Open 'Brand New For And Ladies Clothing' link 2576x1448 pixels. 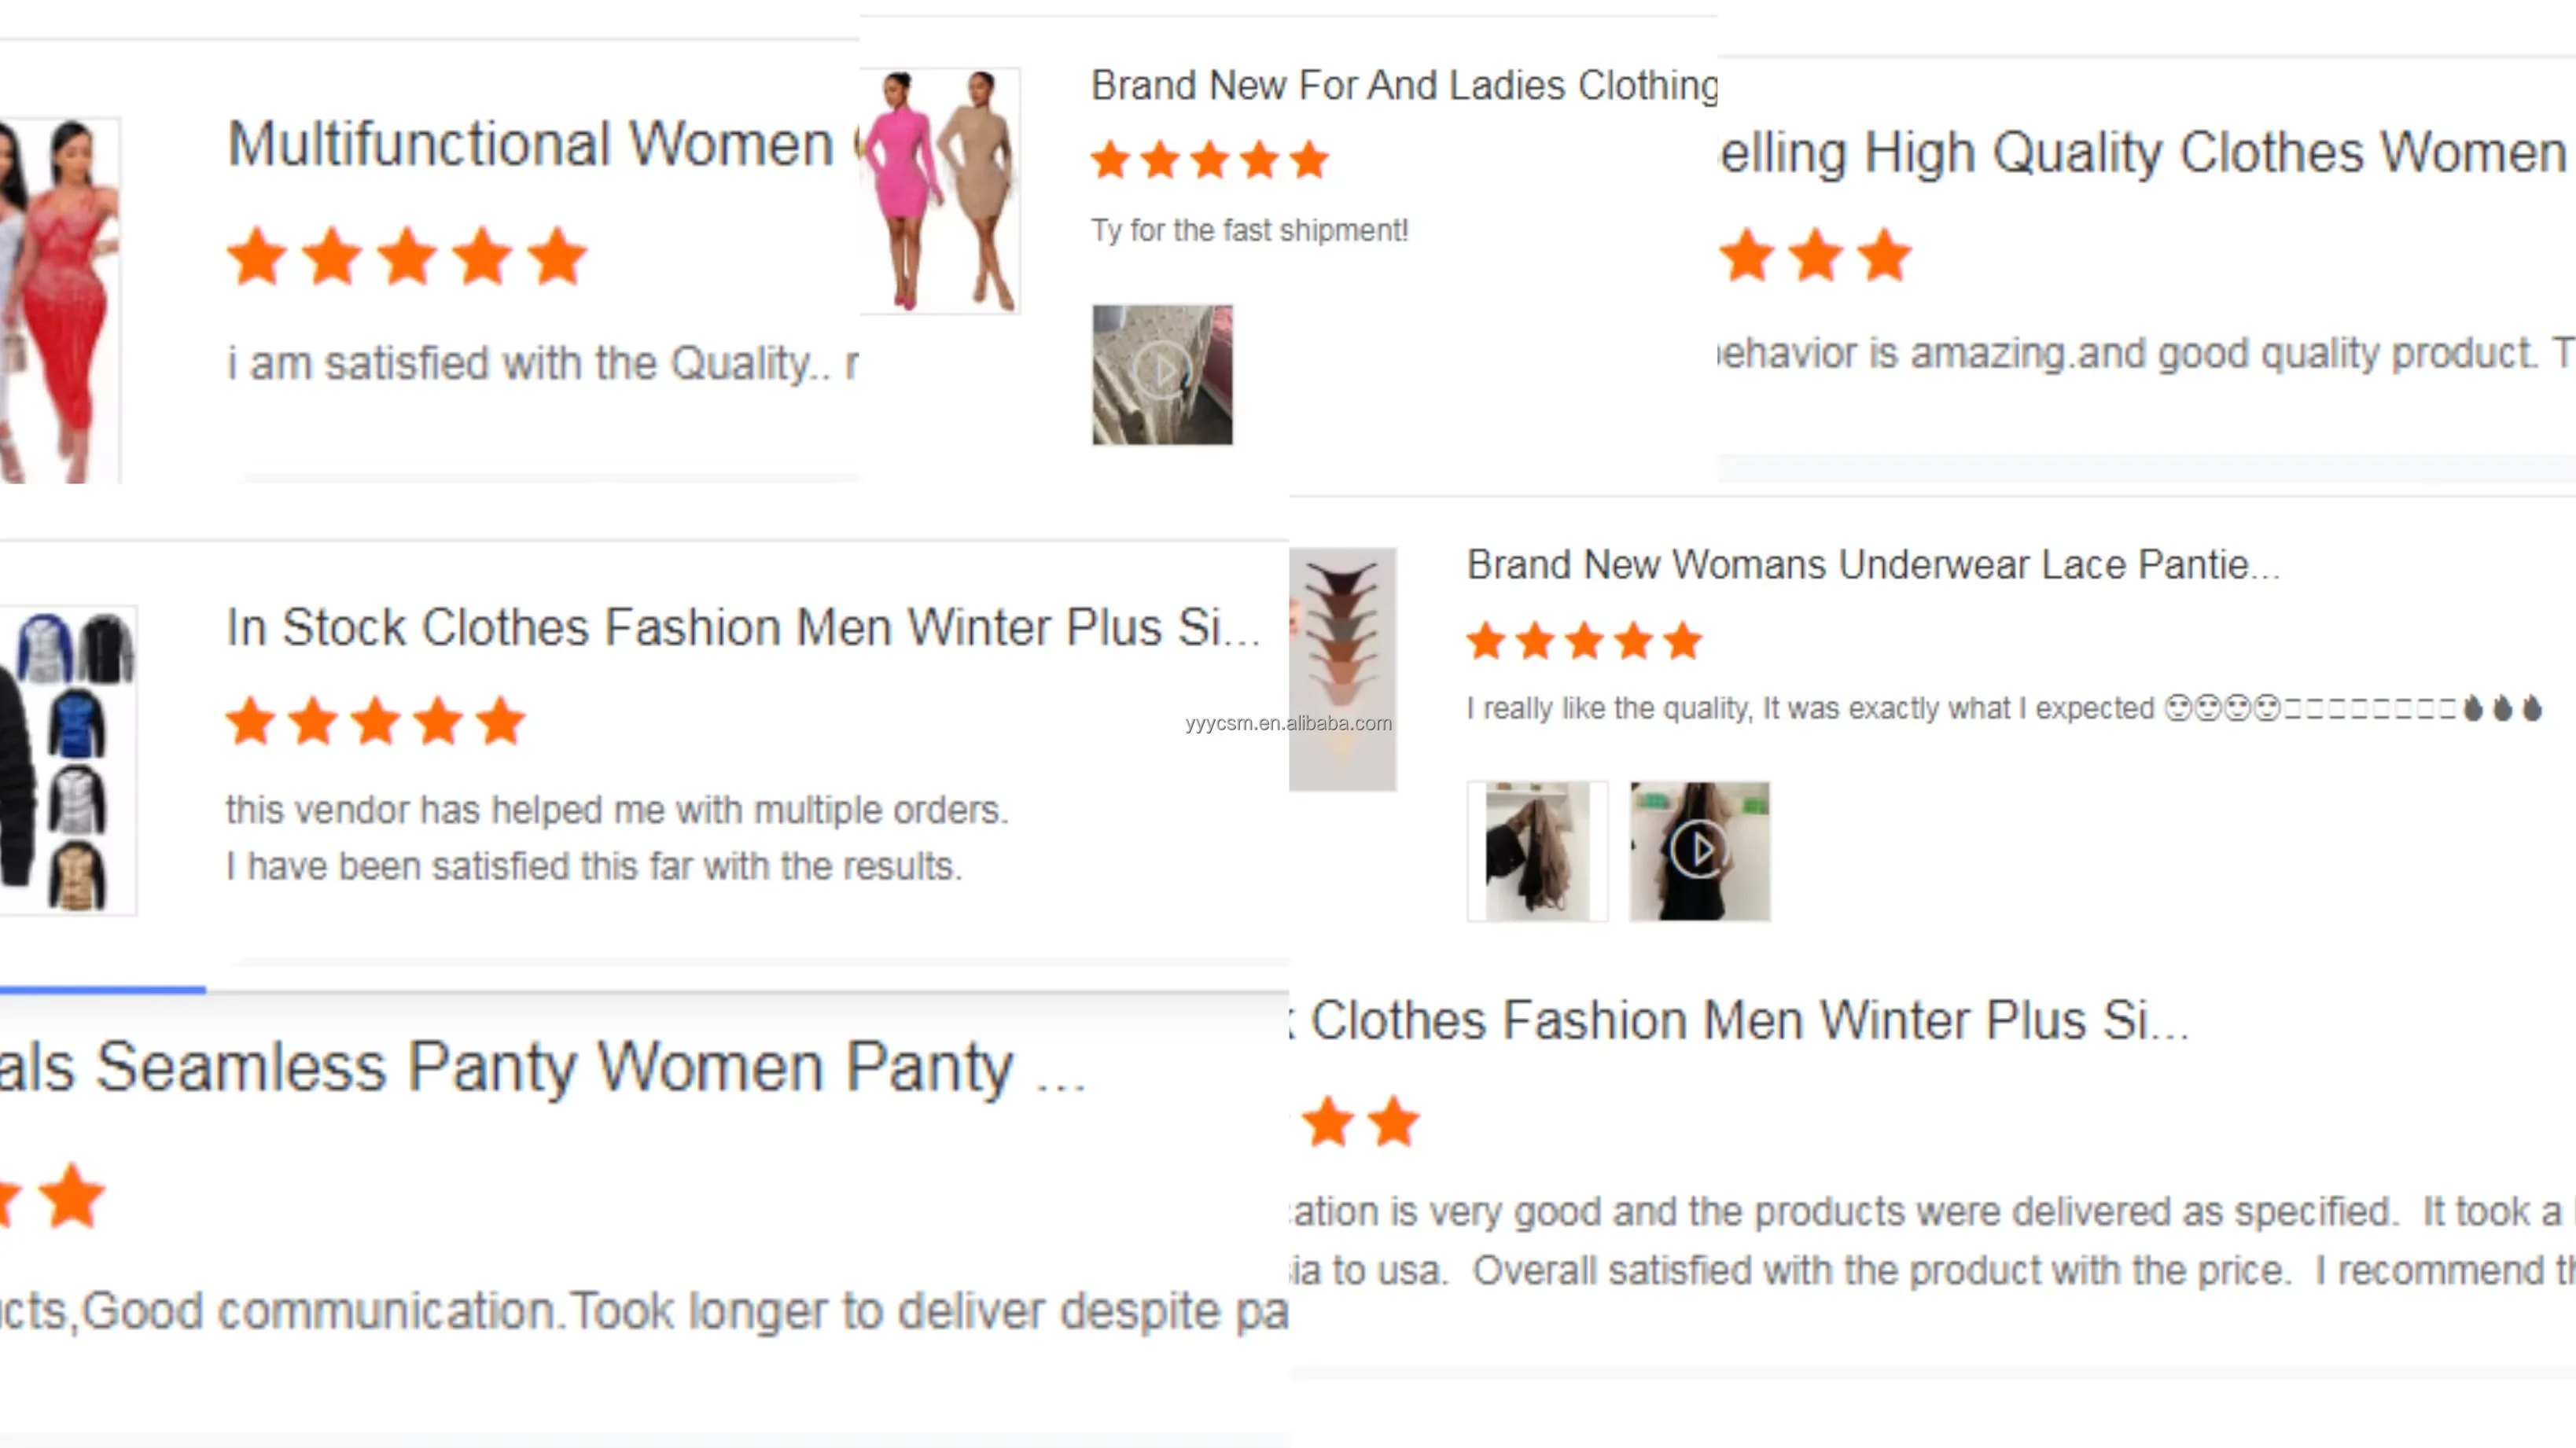pos(1403,86)
